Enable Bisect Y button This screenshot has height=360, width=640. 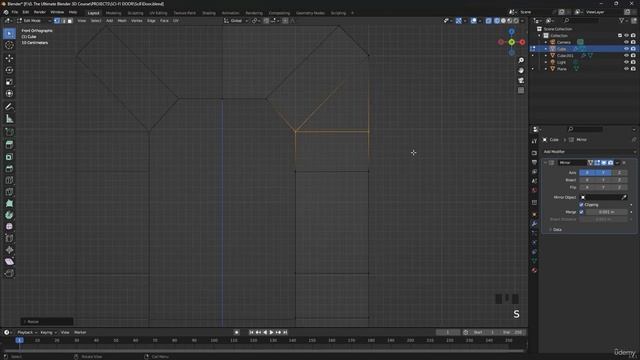[603, 180]
